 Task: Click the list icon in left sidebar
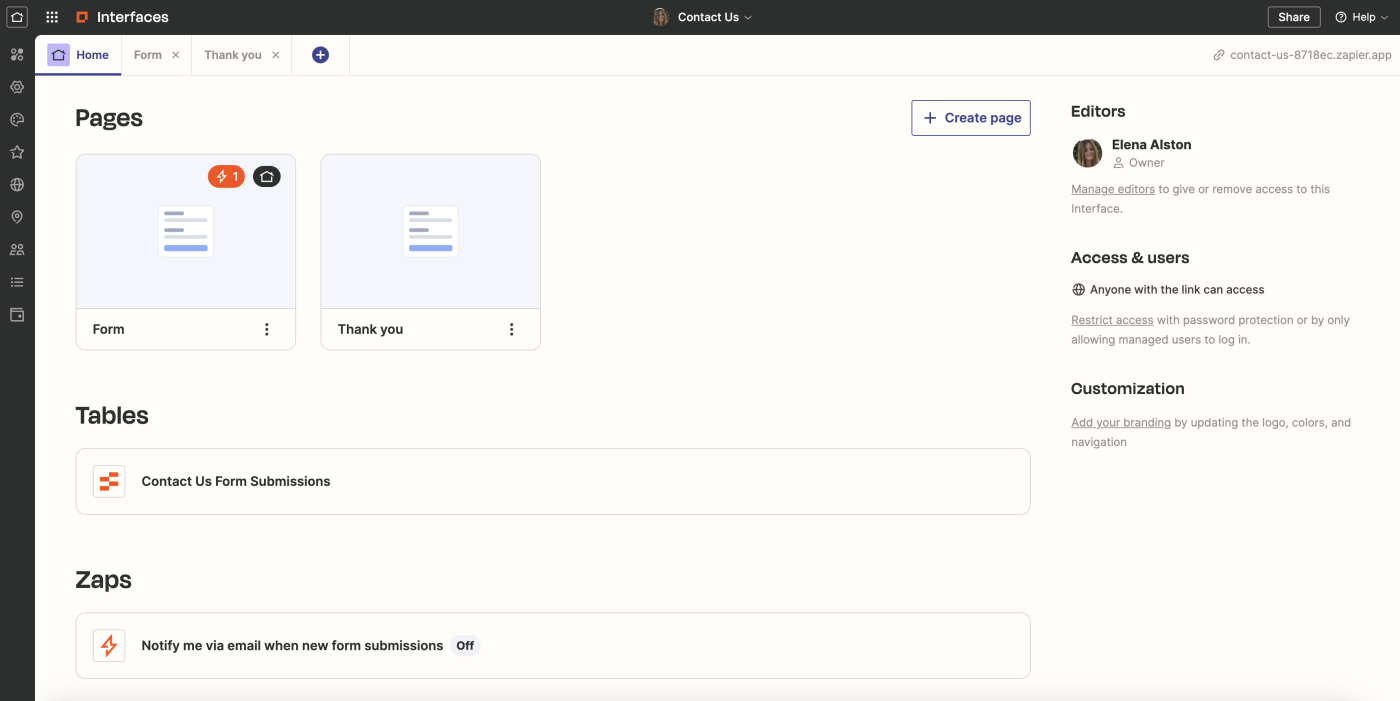[17, 282]
